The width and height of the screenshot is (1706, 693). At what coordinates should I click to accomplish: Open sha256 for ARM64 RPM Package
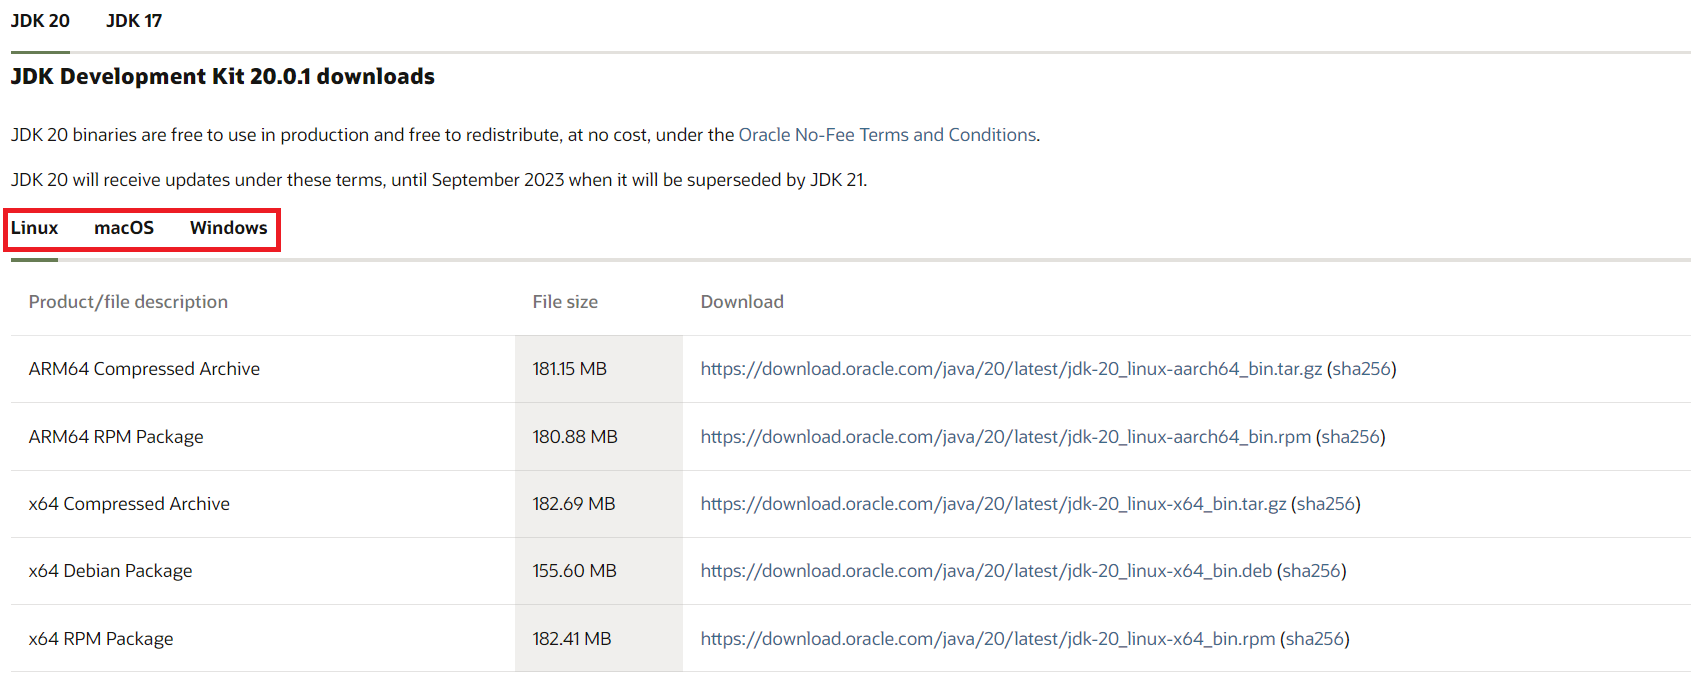pyautogui.click(x=1351, y=437)
